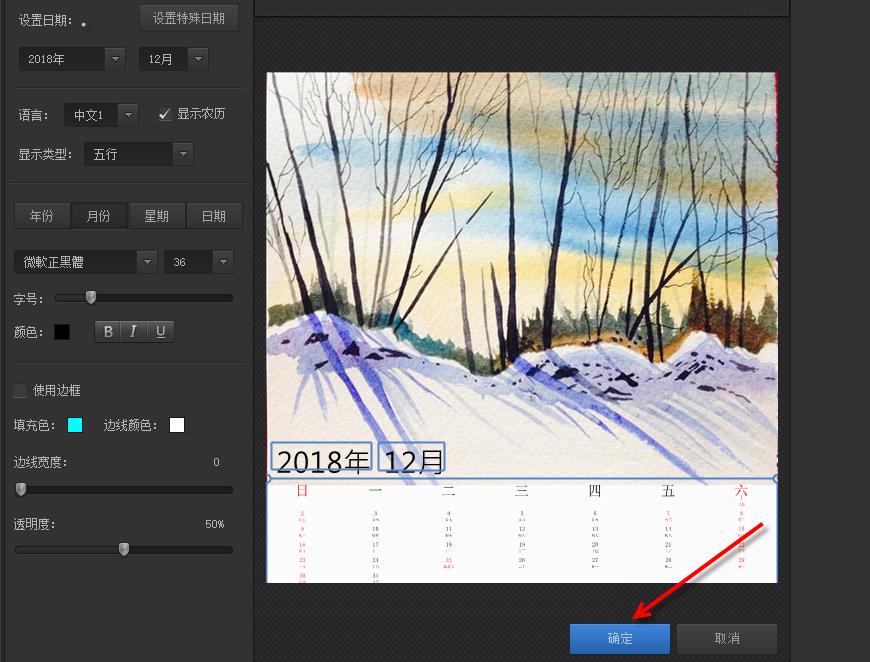Image resolution: width=870 pixels, height=662 pixels.
Task: Select the calendar grid in preview
Action: point(522,530)
